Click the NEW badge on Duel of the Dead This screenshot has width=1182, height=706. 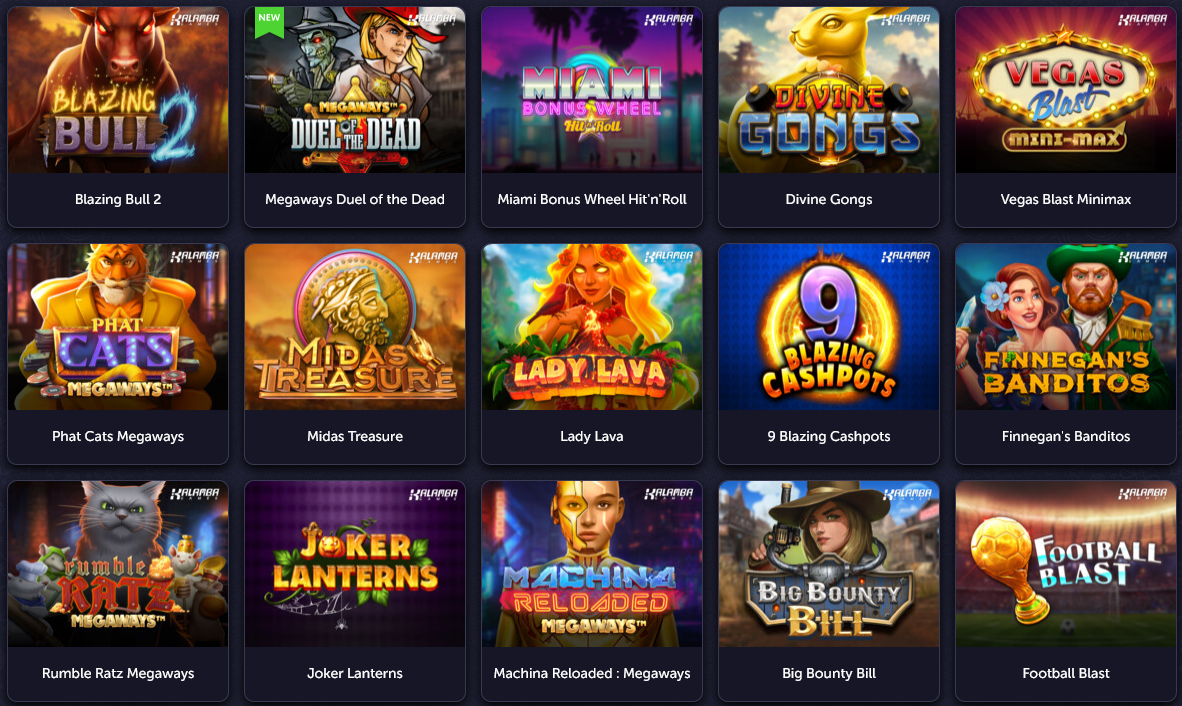(x=269, y=22)
